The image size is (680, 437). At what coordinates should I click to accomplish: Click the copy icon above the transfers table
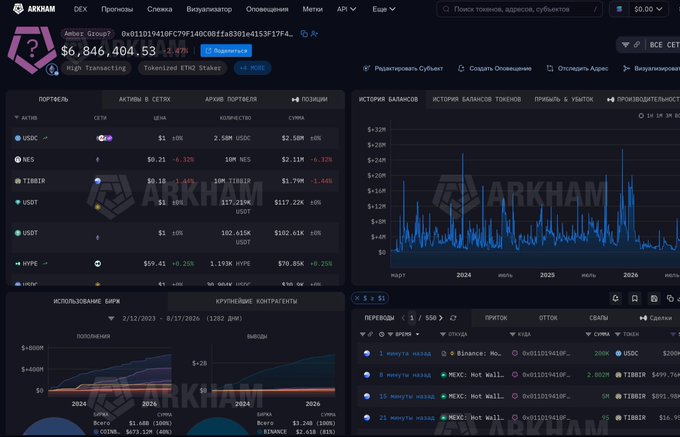(x=670, y=298)
